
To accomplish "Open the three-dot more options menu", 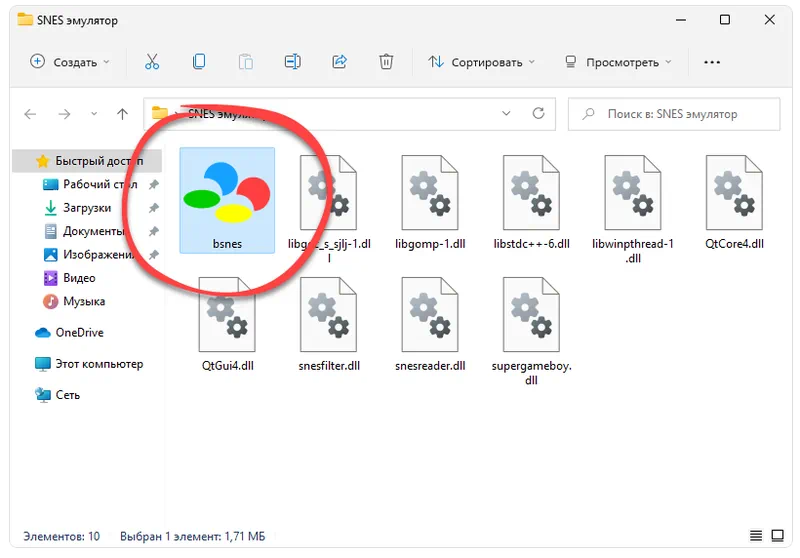I will point(712,62).
